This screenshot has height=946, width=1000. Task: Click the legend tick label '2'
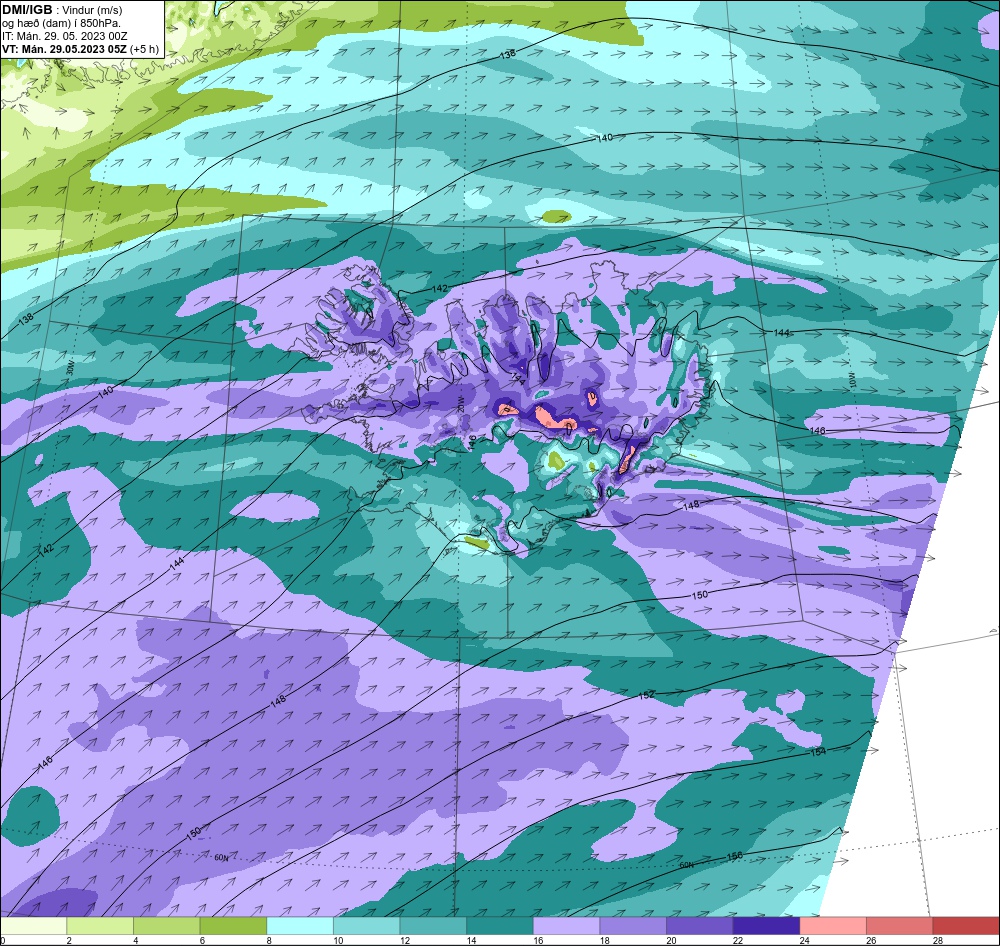point(69,940)
